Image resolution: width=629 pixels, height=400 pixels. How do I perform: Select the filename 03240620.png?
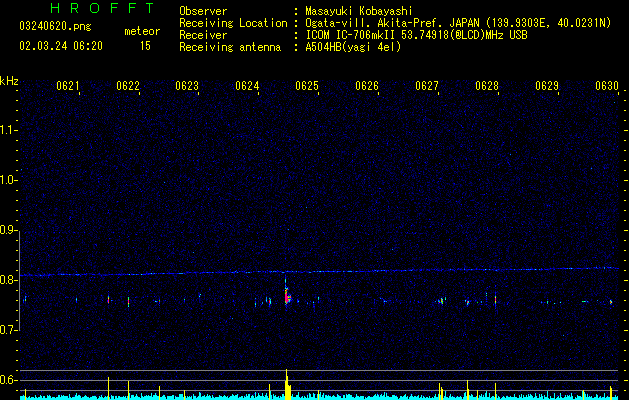click(x=55, y=27)
